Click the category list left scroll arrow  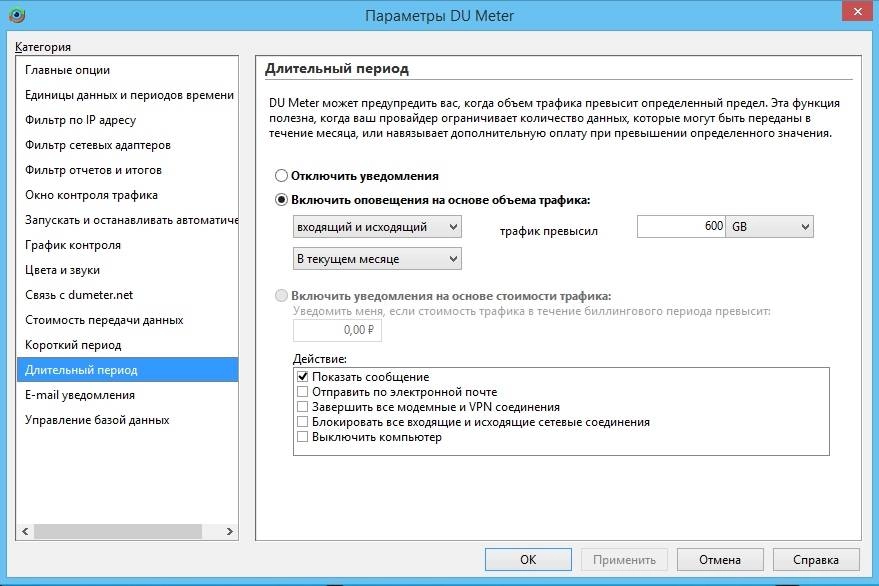coord(25,531)
